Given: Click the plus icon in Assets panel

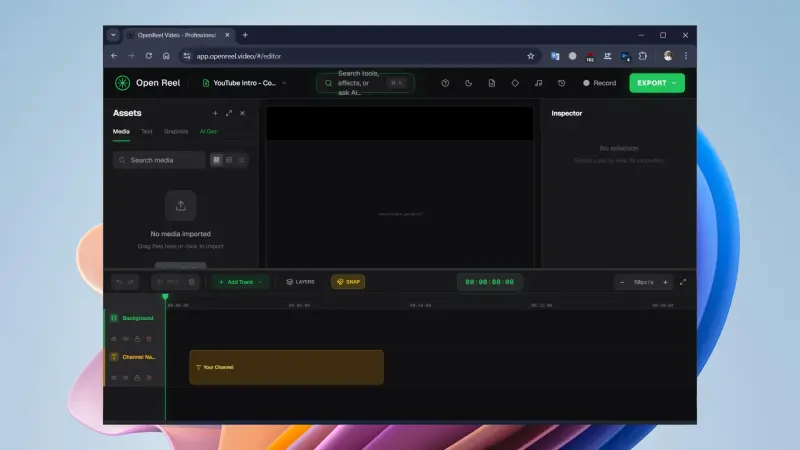Looking at the screenshot, I should coord(215,113).
